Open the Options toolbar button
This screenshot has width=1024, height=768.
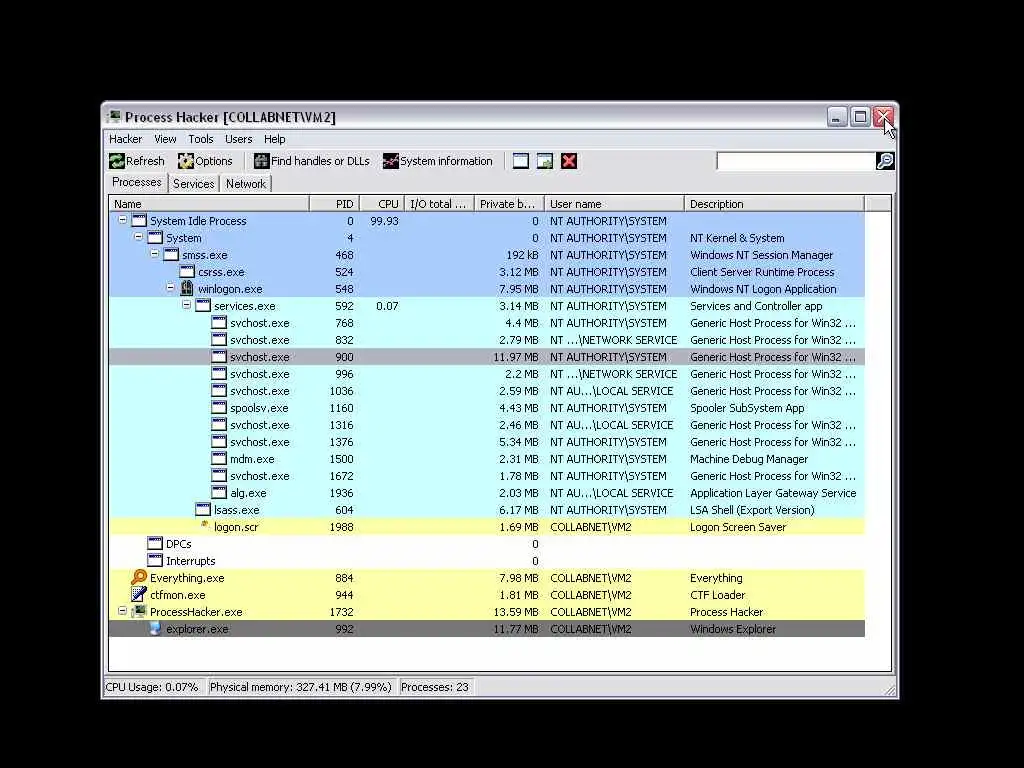[x=205, y=161]
